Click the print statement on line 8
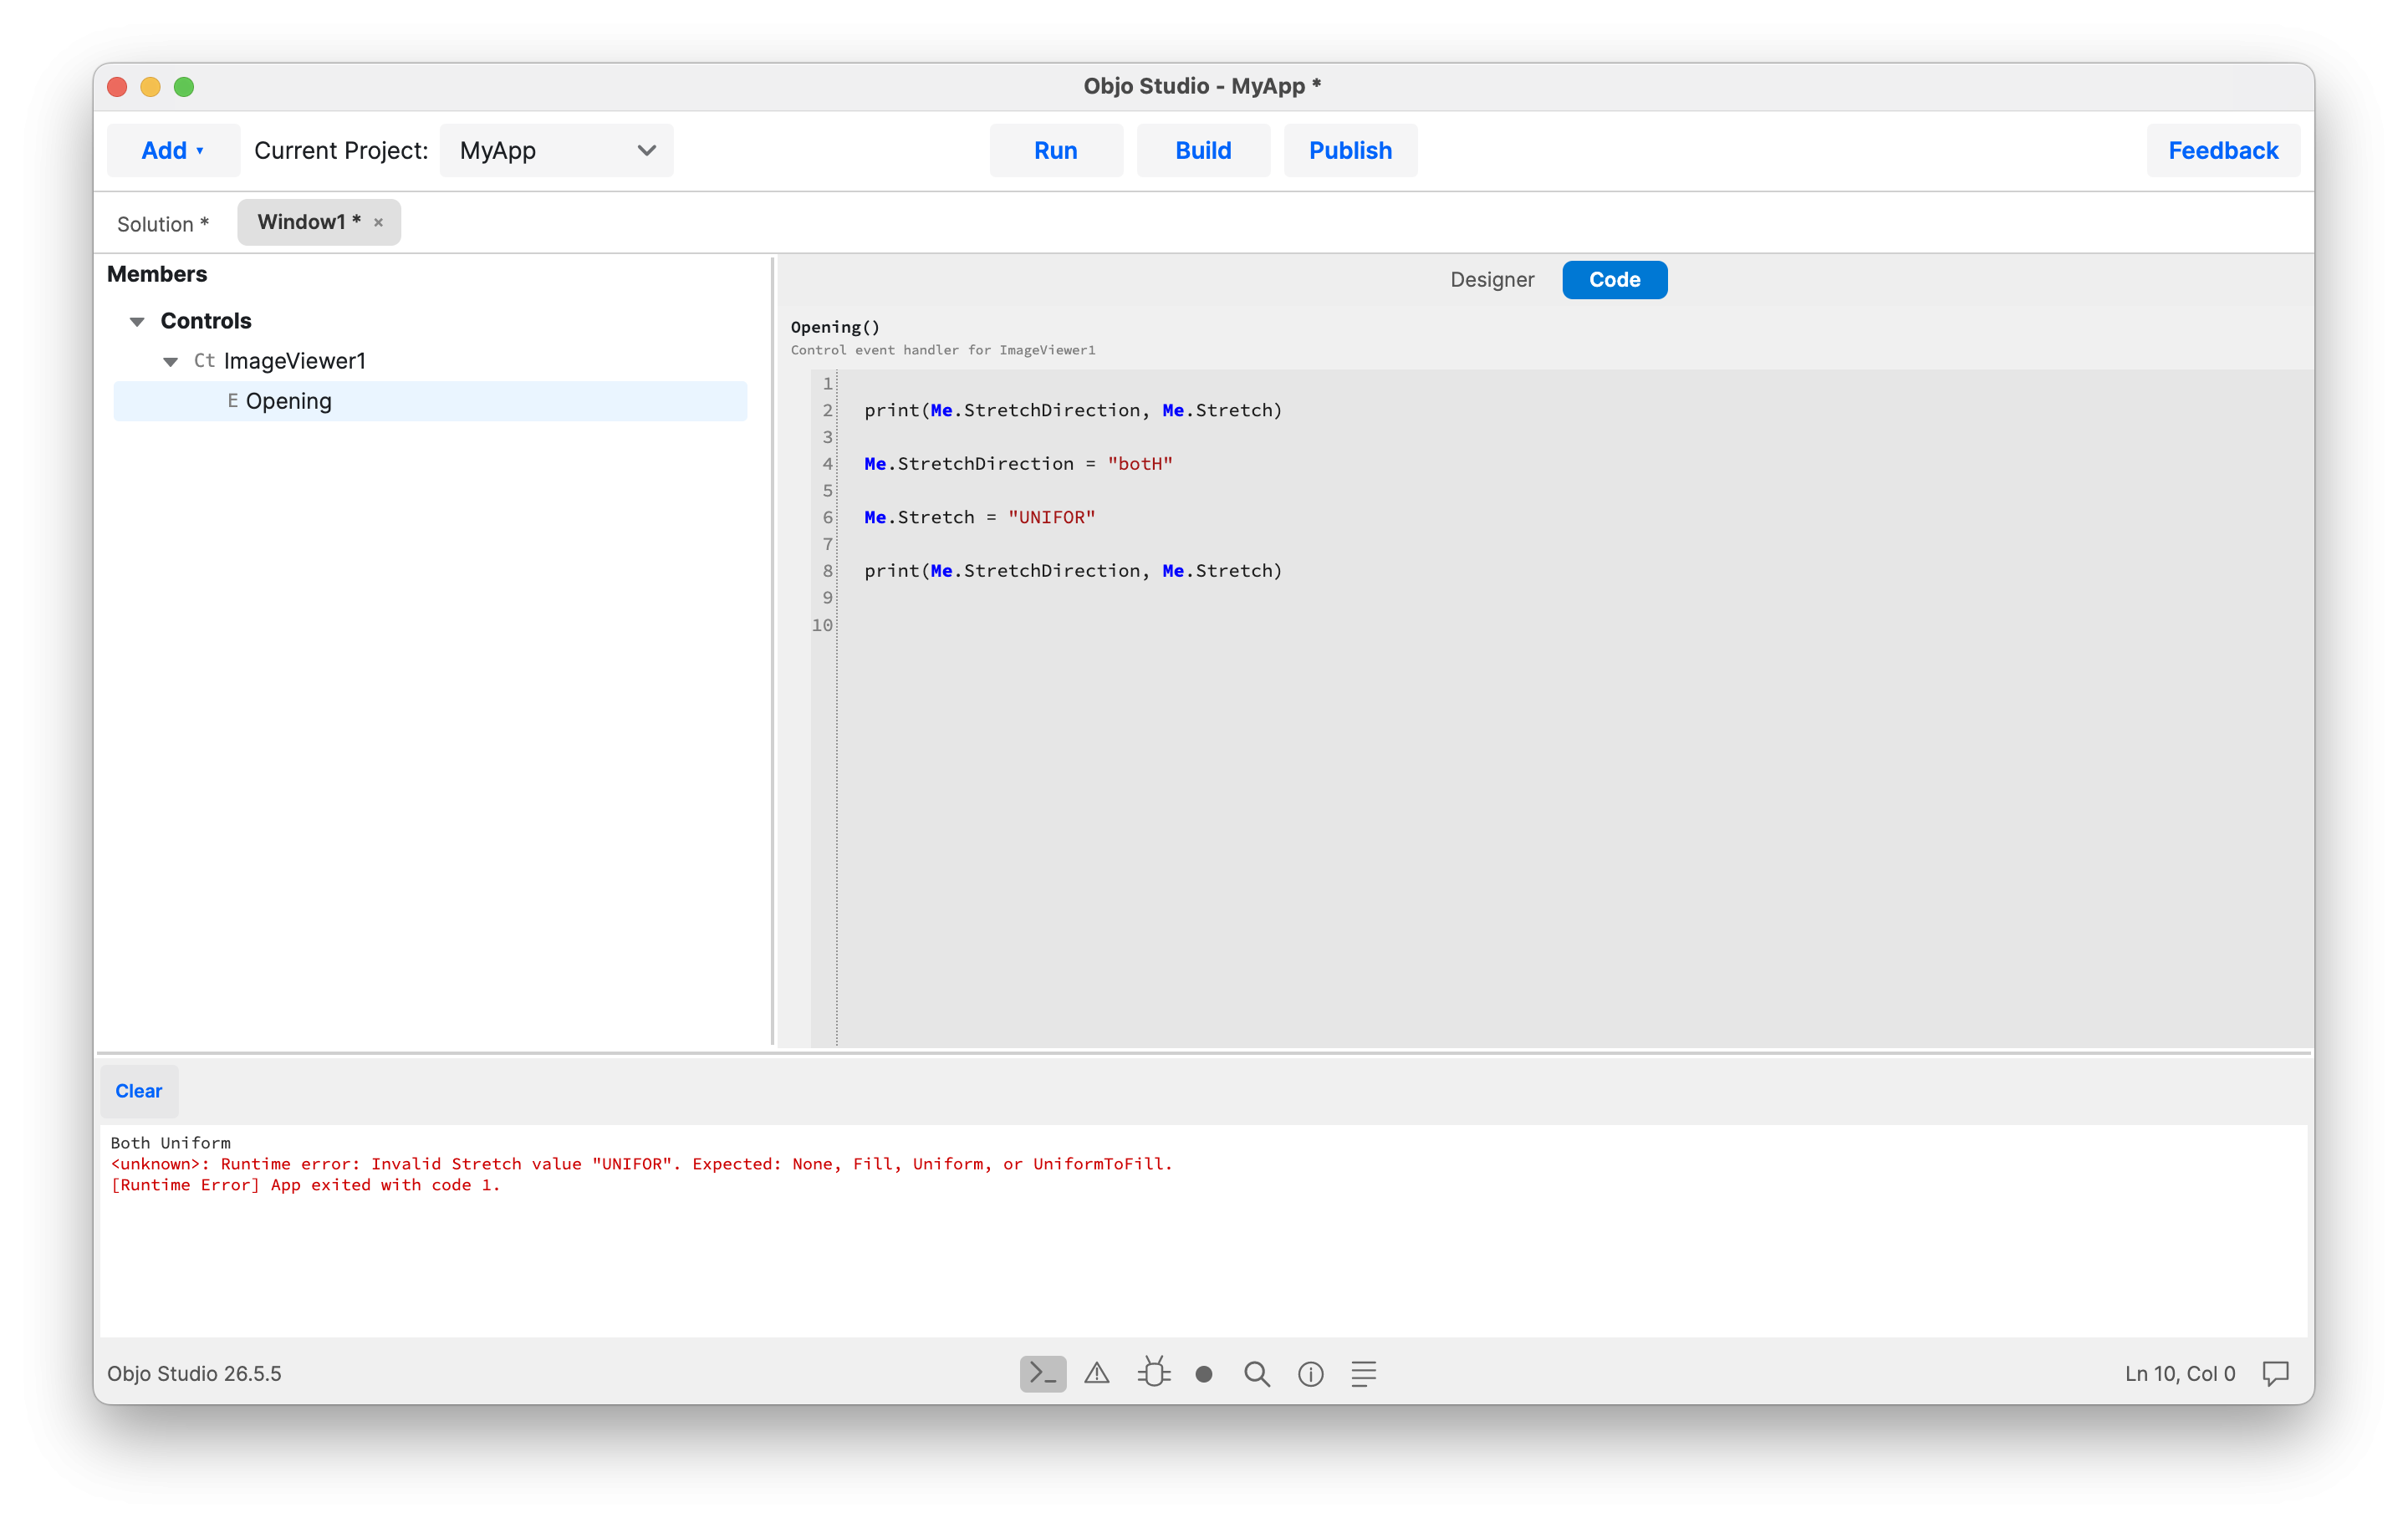The image size is (2408, 1528). (1072, 570)
